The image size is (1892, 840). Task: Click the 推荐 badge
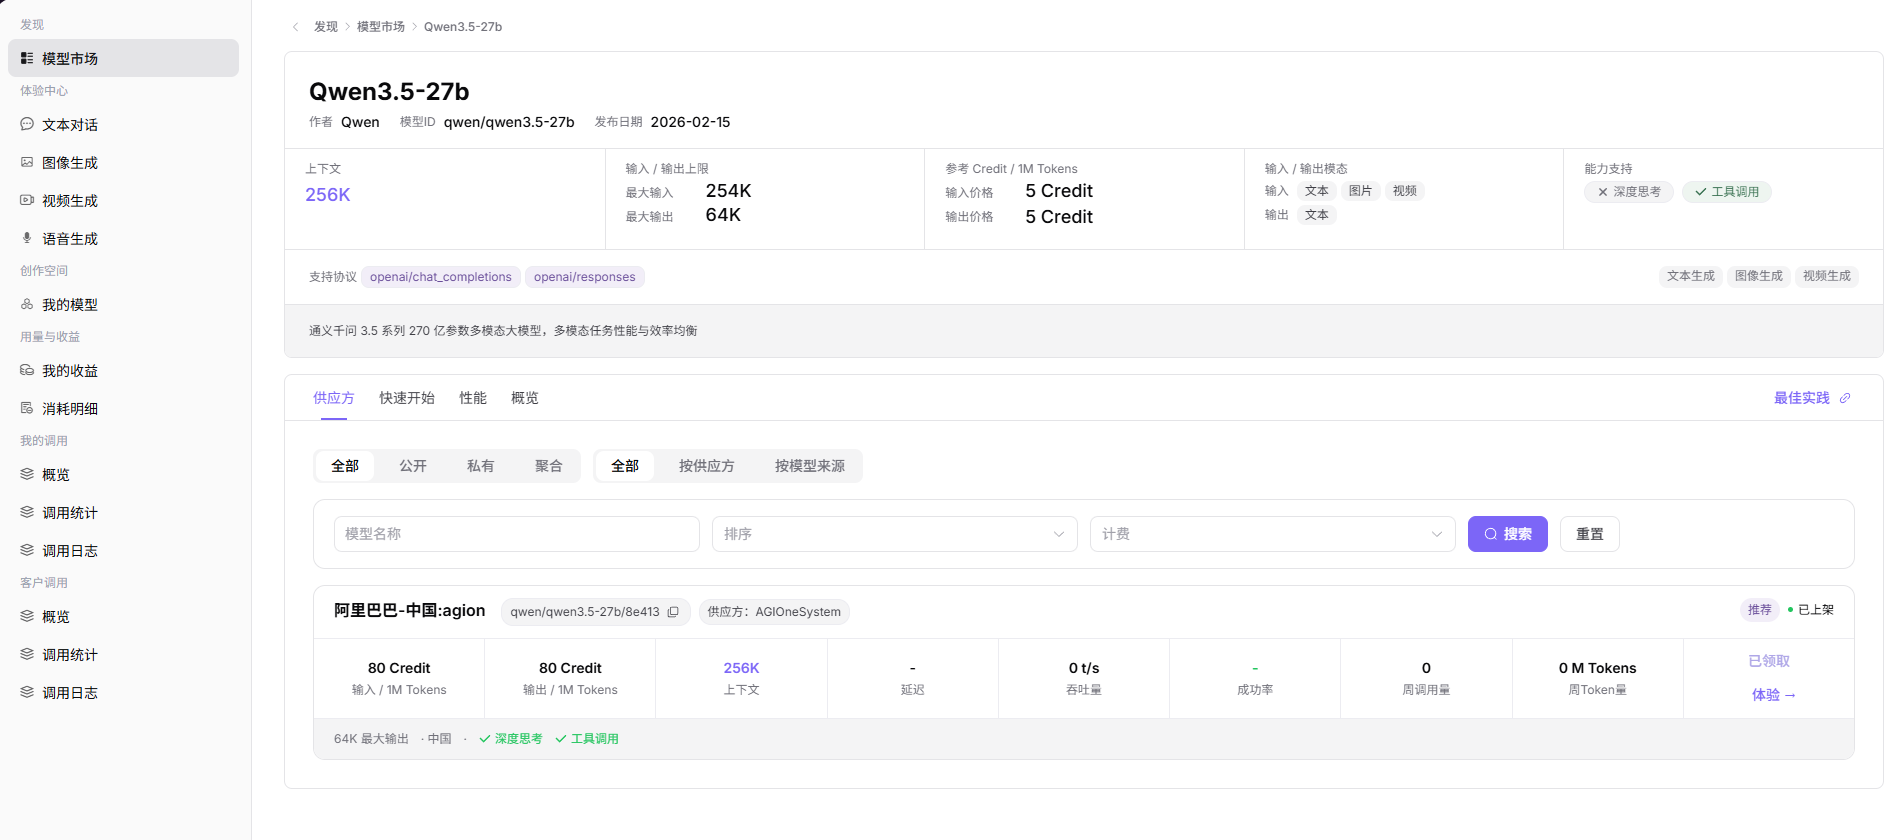[1760, 610]
